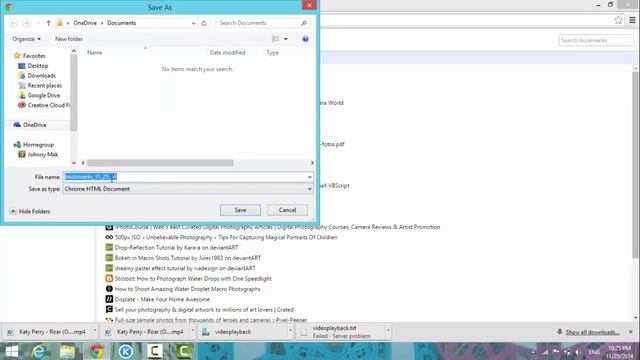This screenshot has width=640, height=360.
Task: Click the search magnifier in Search Documents box
Action: [304, 23]
